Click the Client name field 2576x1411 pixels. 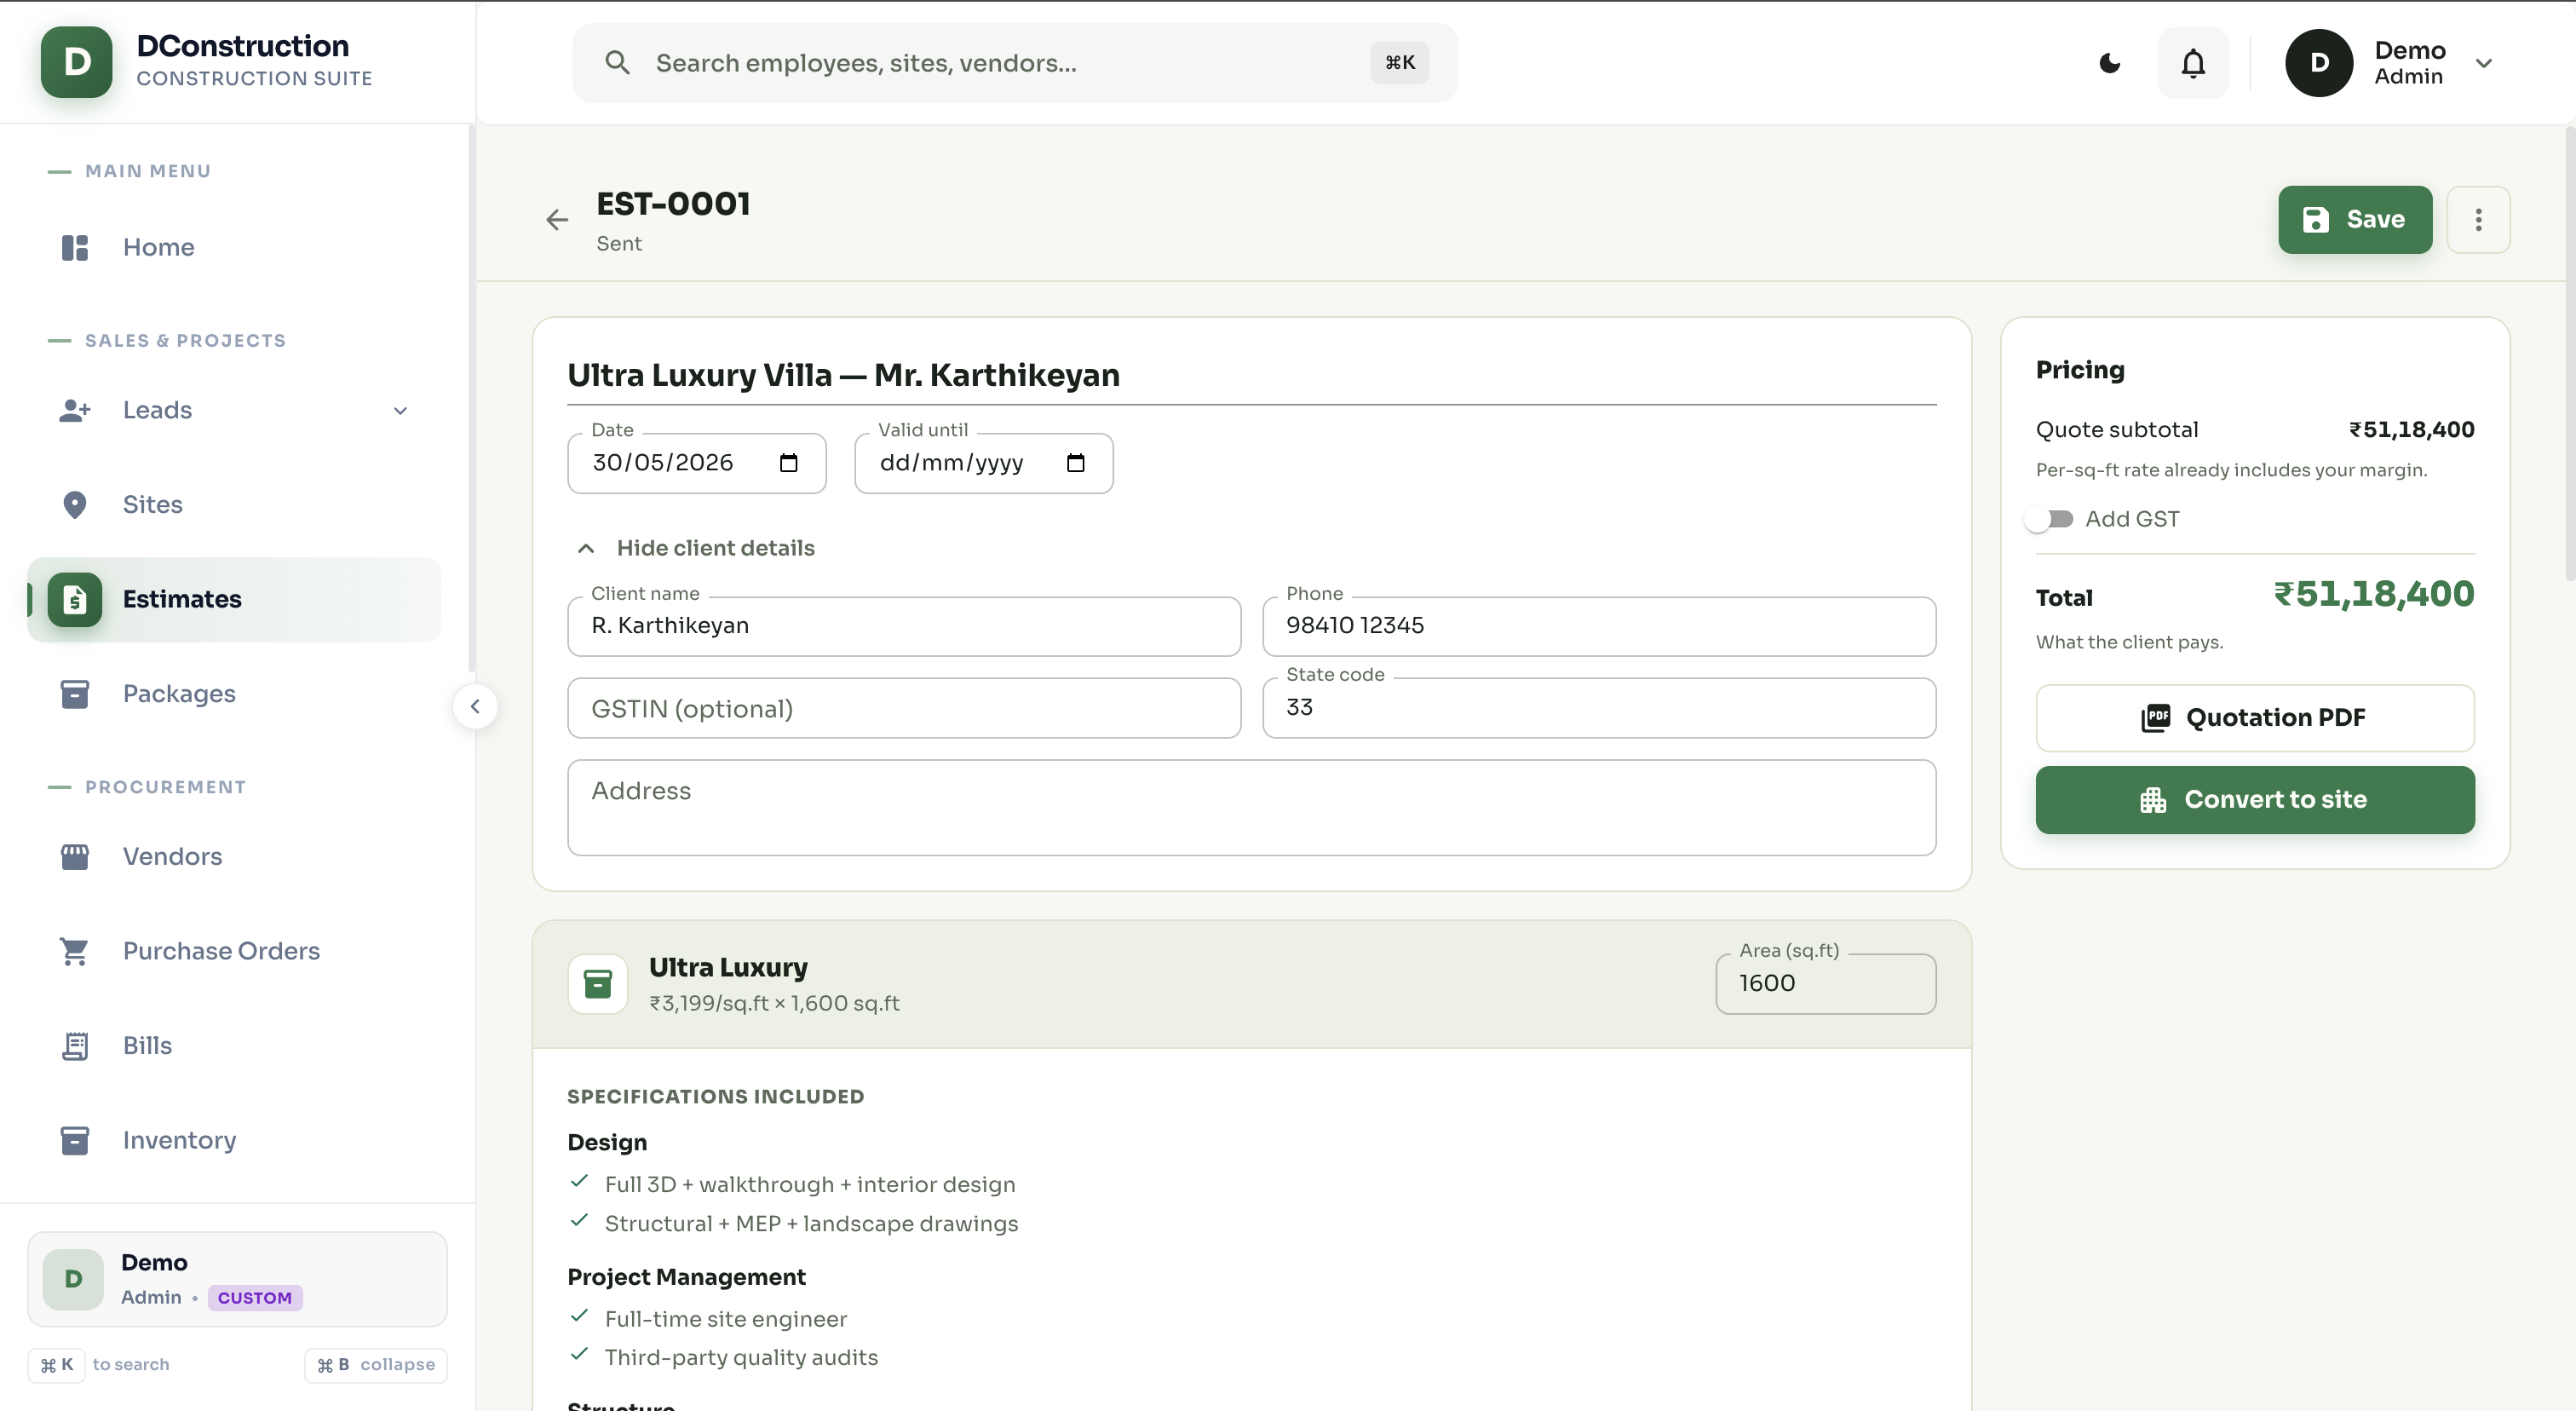(904, 626)
